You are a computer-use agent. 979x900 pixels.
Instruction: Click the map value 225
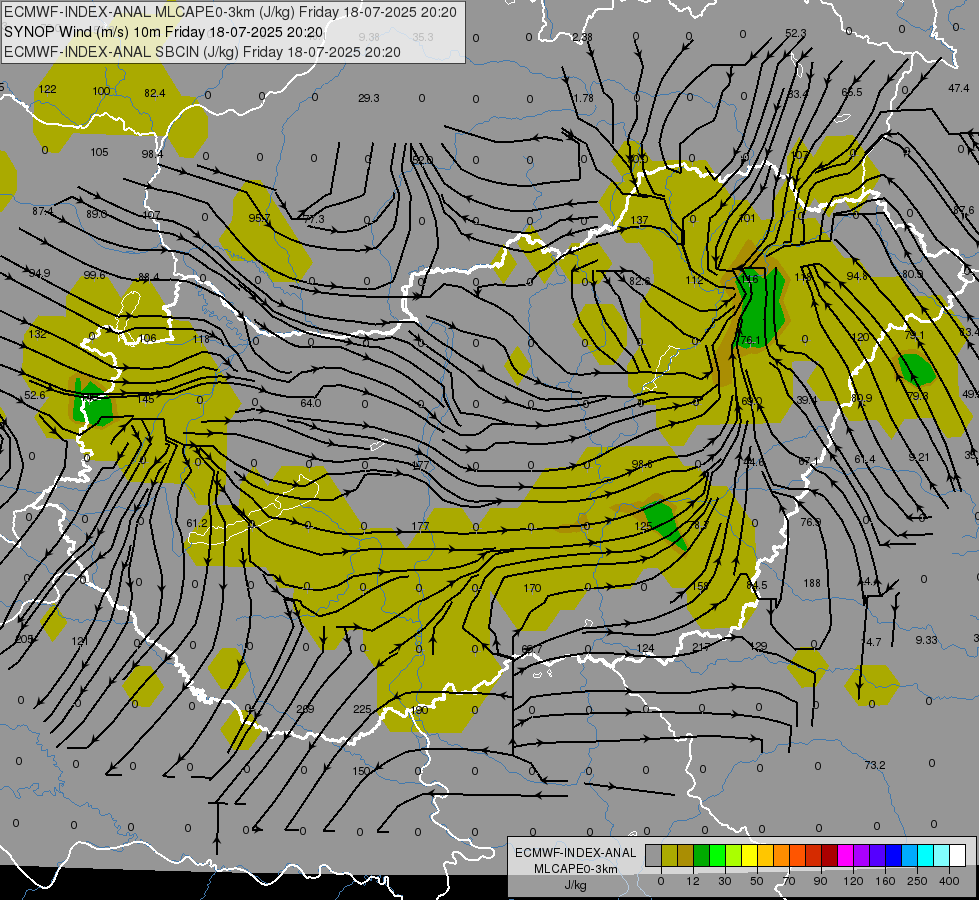pyautogui.click(x=362, y=710)
